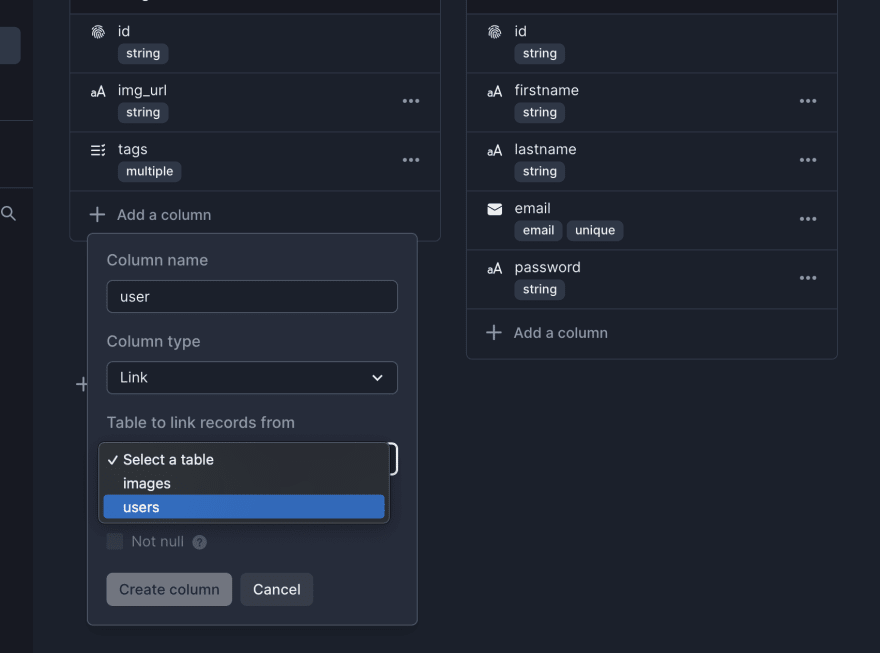Open the options menu for the lastname column
This screenshot has height=653, width=880.
pyautogui.click(x=808, y=160)
